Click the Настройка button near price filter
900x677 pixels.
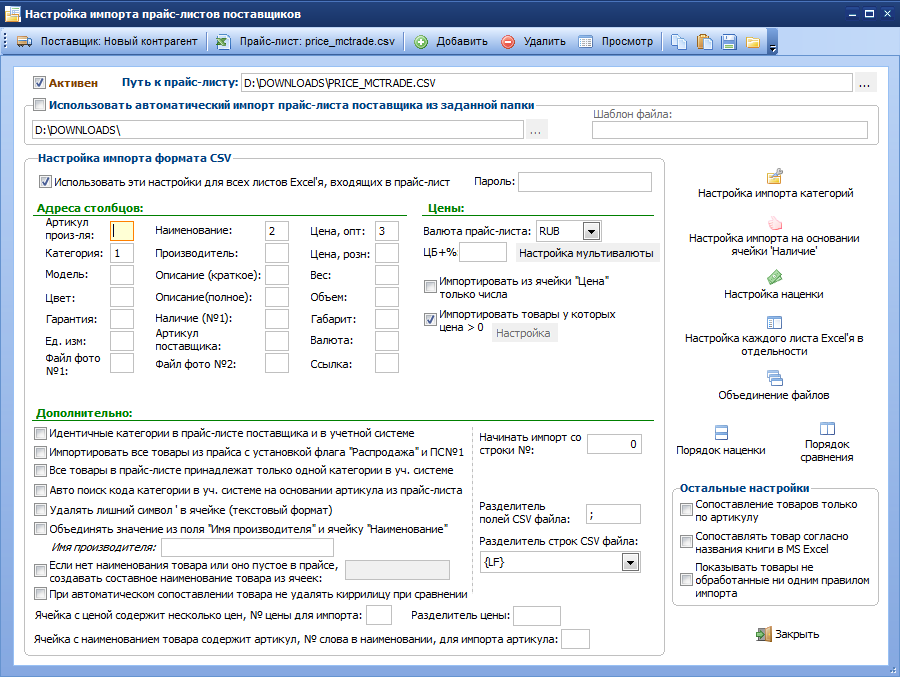[523, 333]
